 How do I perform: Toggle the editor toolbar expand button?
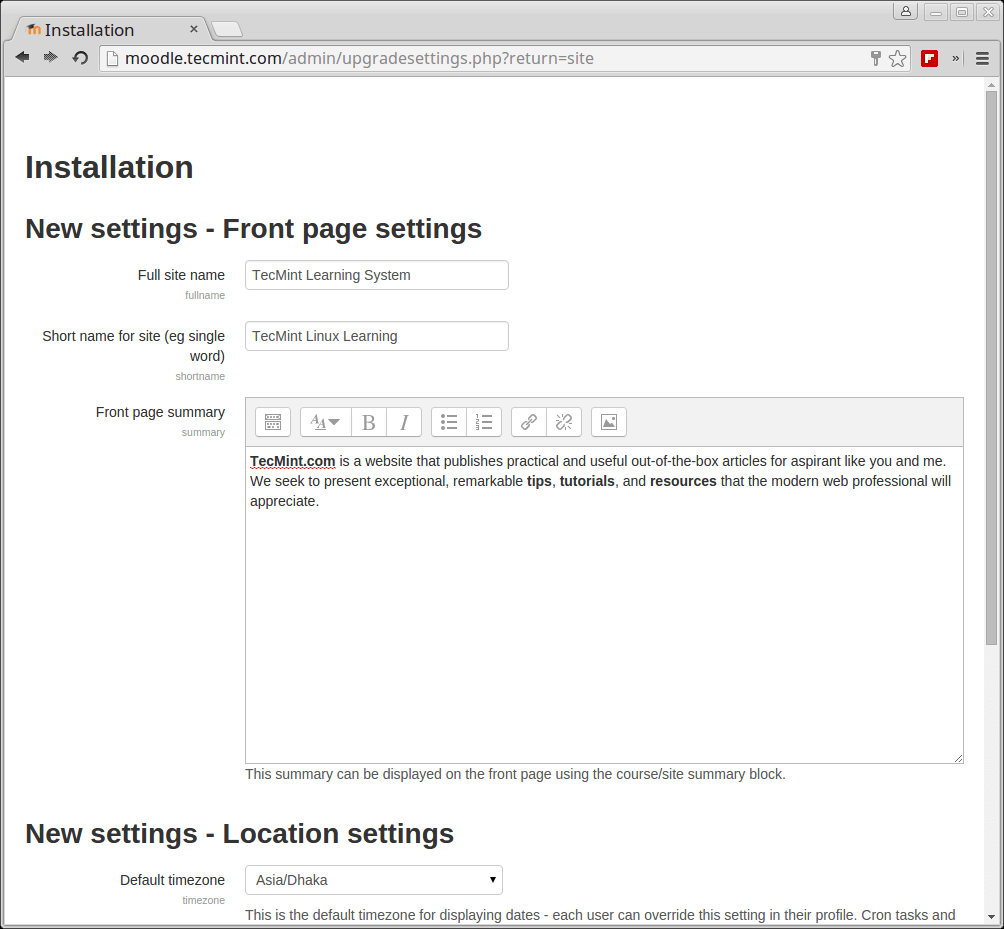click(x=272, y=422)
